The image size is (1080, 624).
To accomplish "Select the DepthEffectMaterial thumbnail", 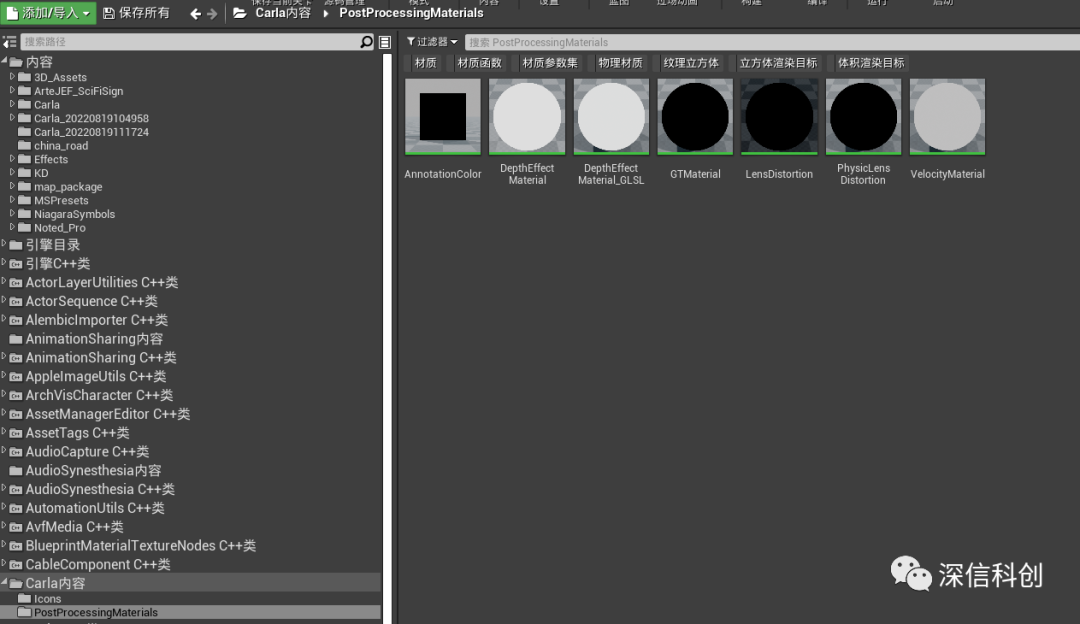I will tap(527, 116).
